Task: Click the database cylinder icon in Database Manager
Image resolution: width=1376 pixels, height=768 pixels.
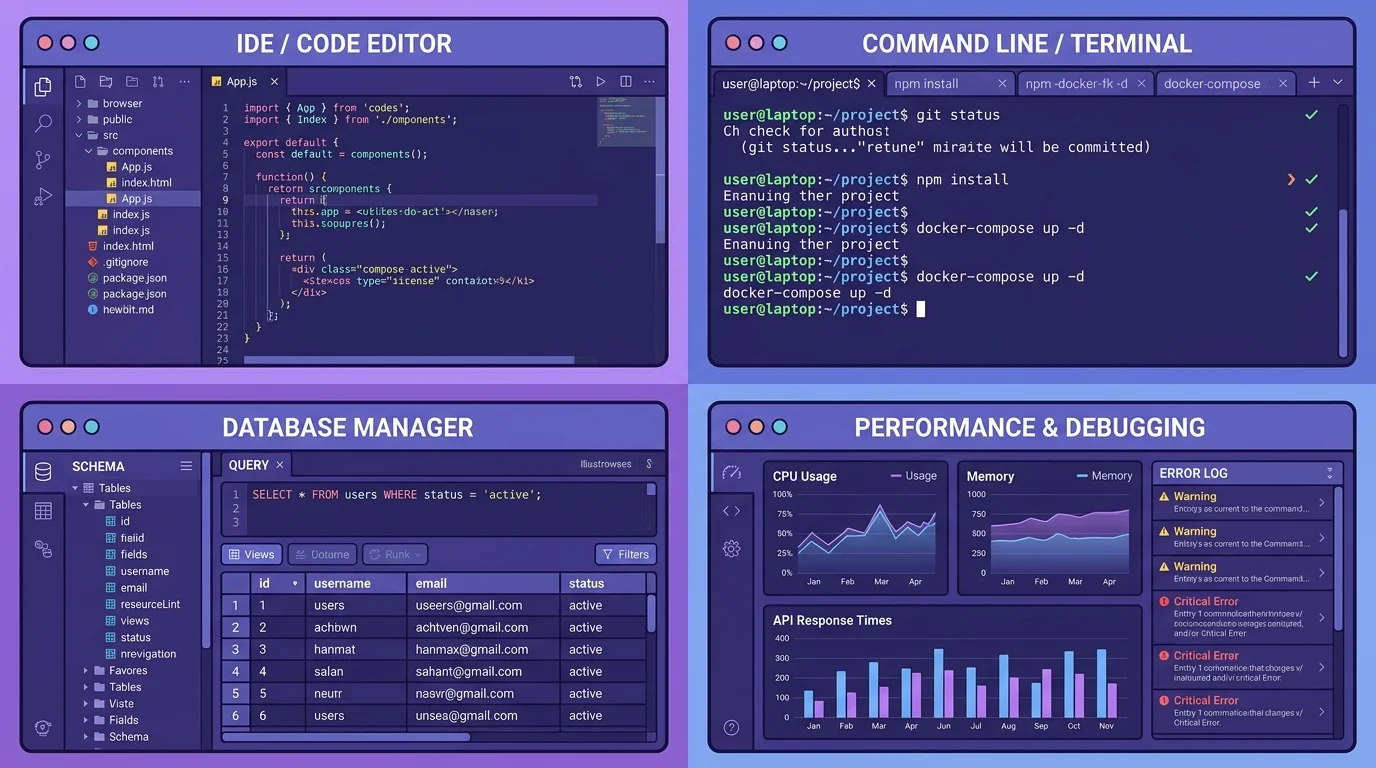Action: pos(43,471)
